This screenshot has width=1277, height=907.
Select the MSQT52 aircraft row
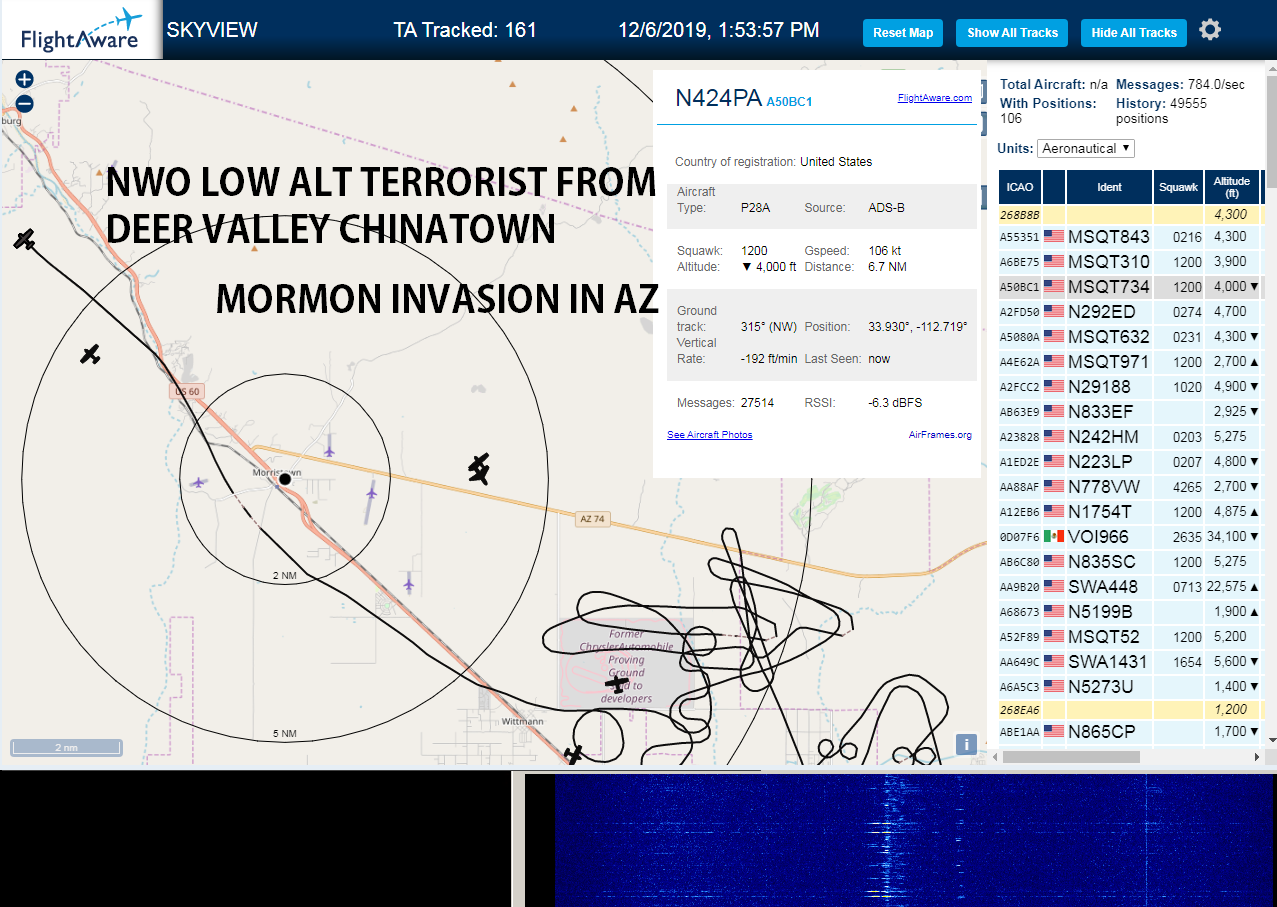[1130, 637]
